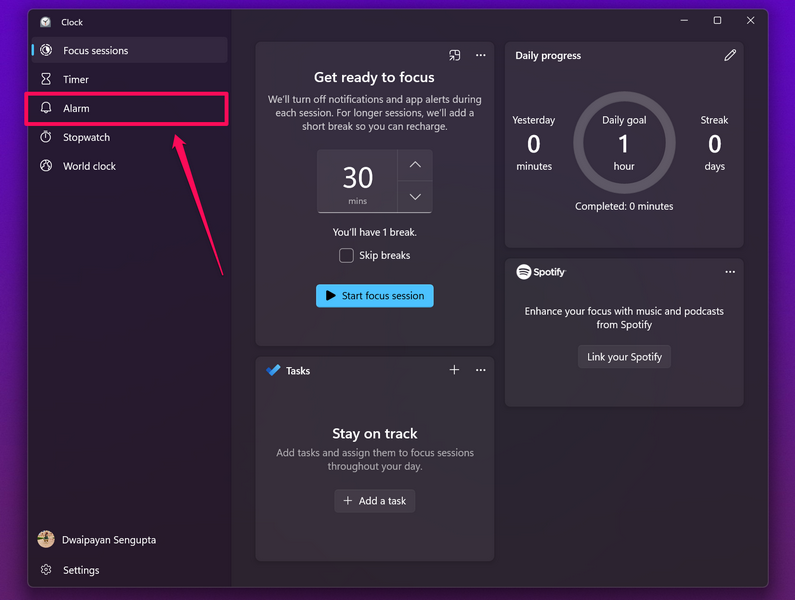
Task: Click the Stopwatch icon in sidebar
Action: click(46, 137)
